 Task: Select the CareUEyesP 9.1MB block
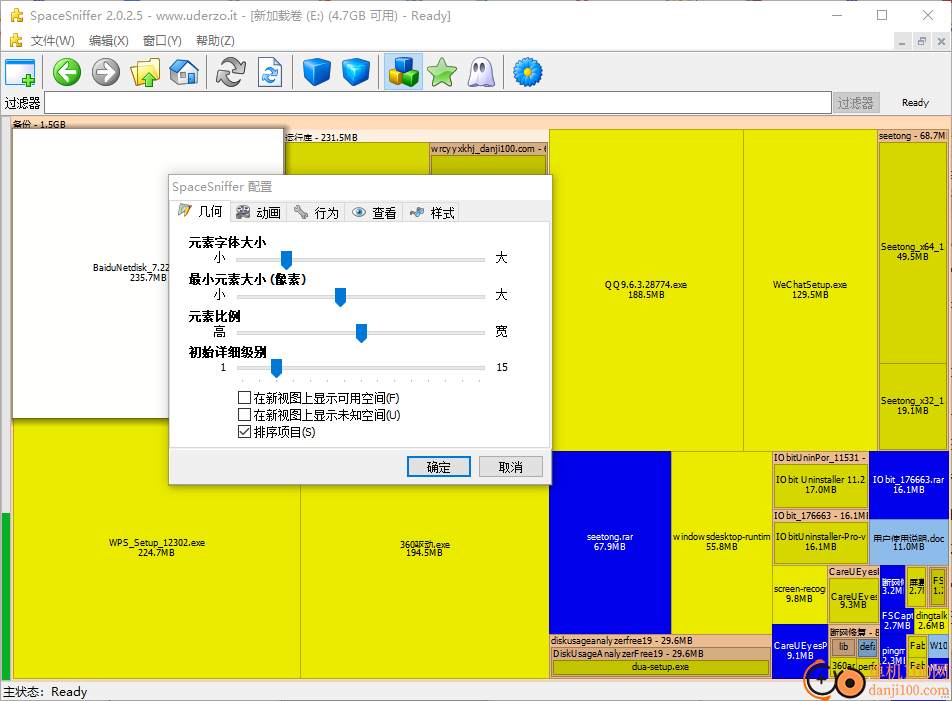point(800,651)
